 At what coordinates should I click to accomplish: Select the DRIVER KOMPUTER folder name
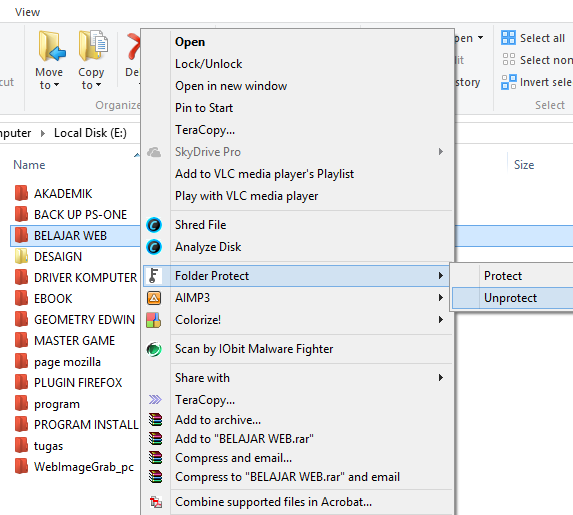click(85, 278)
